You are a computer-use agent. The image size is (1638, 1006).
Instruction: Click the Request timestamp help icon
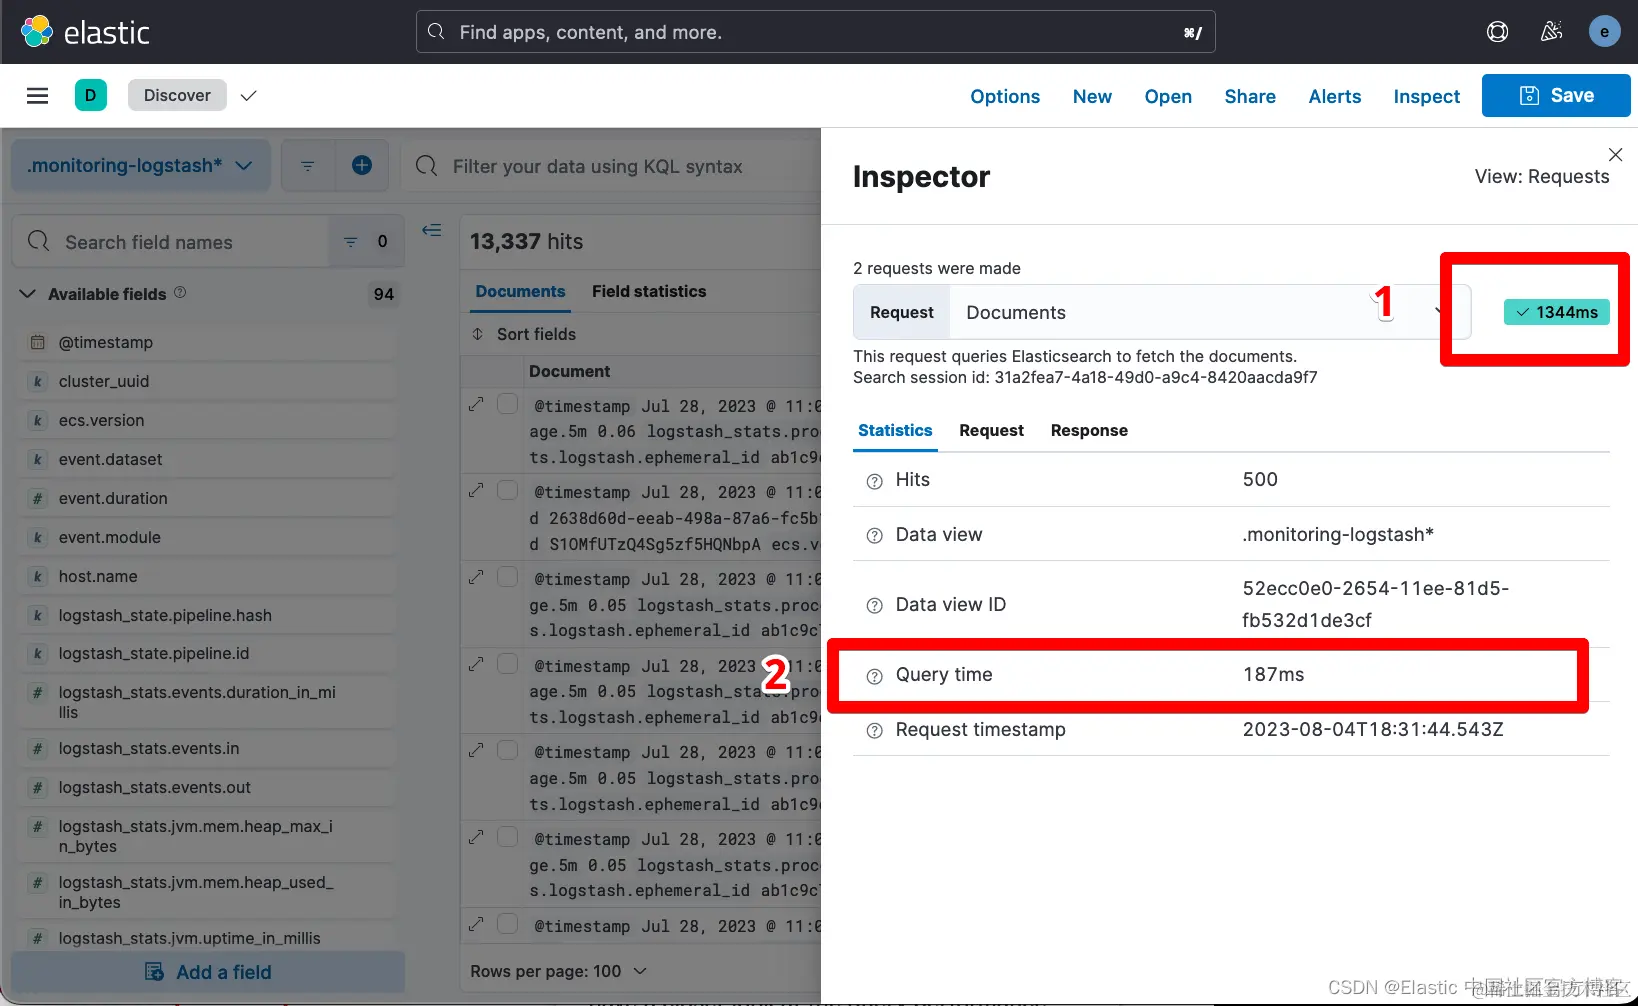click(x=874, y=731)
